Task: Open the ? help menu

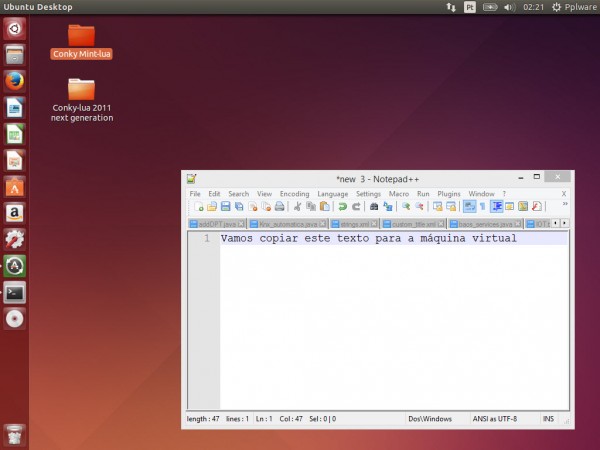Action: pos(504,194)
